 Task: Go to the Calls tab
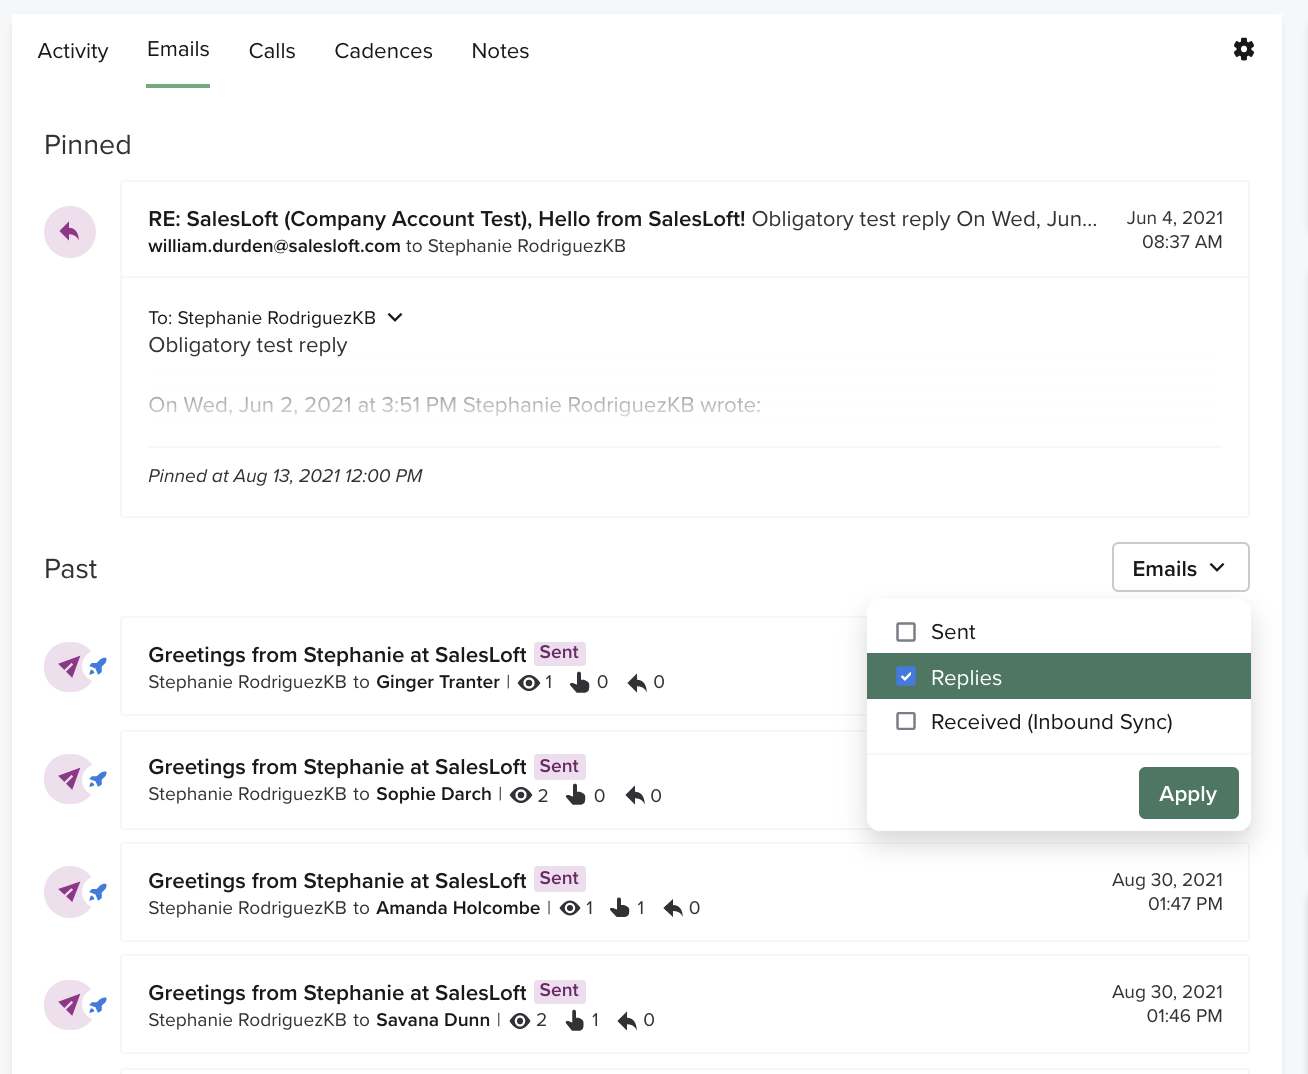click(x=272, y=51)
